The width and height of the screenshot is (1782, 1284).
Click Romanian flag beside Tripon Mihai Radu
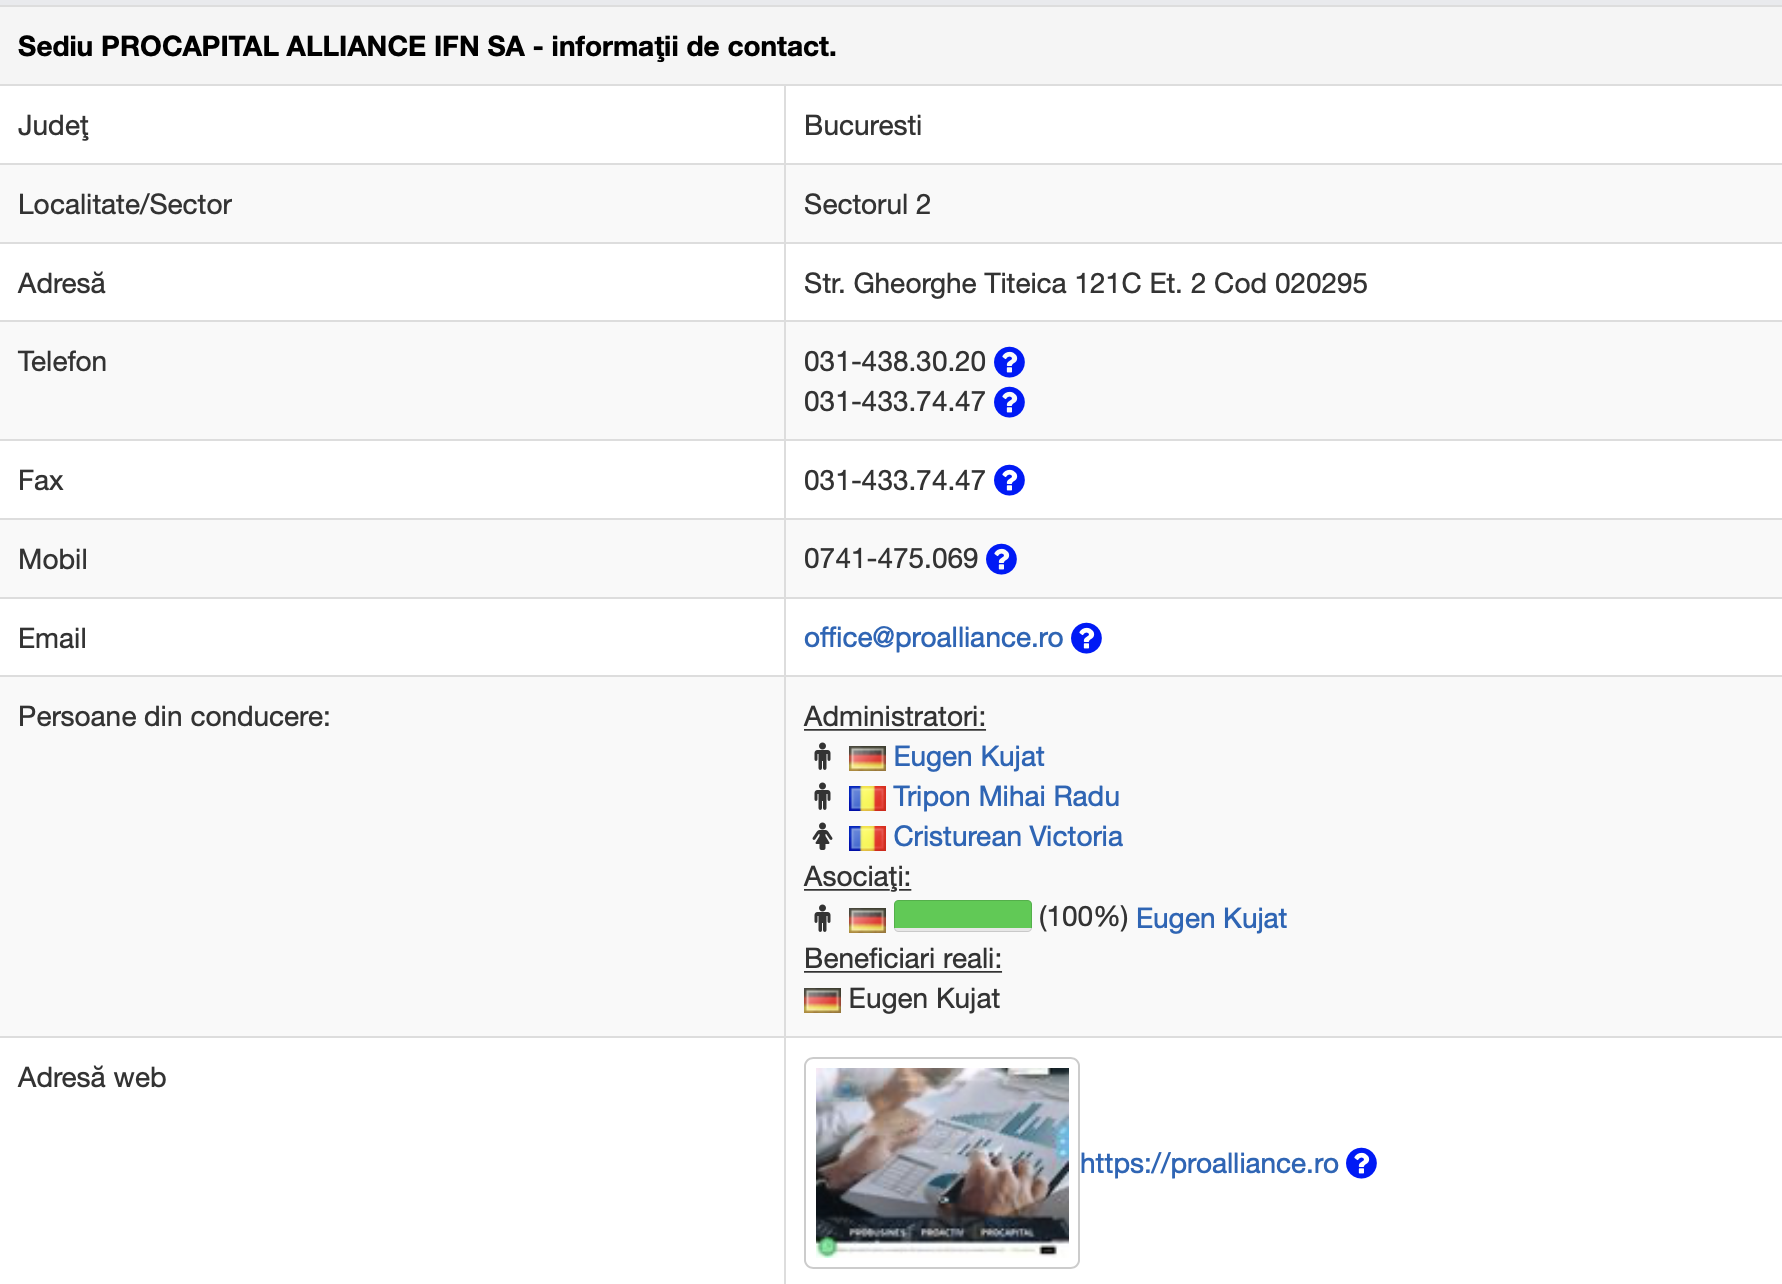coord(867,798)
